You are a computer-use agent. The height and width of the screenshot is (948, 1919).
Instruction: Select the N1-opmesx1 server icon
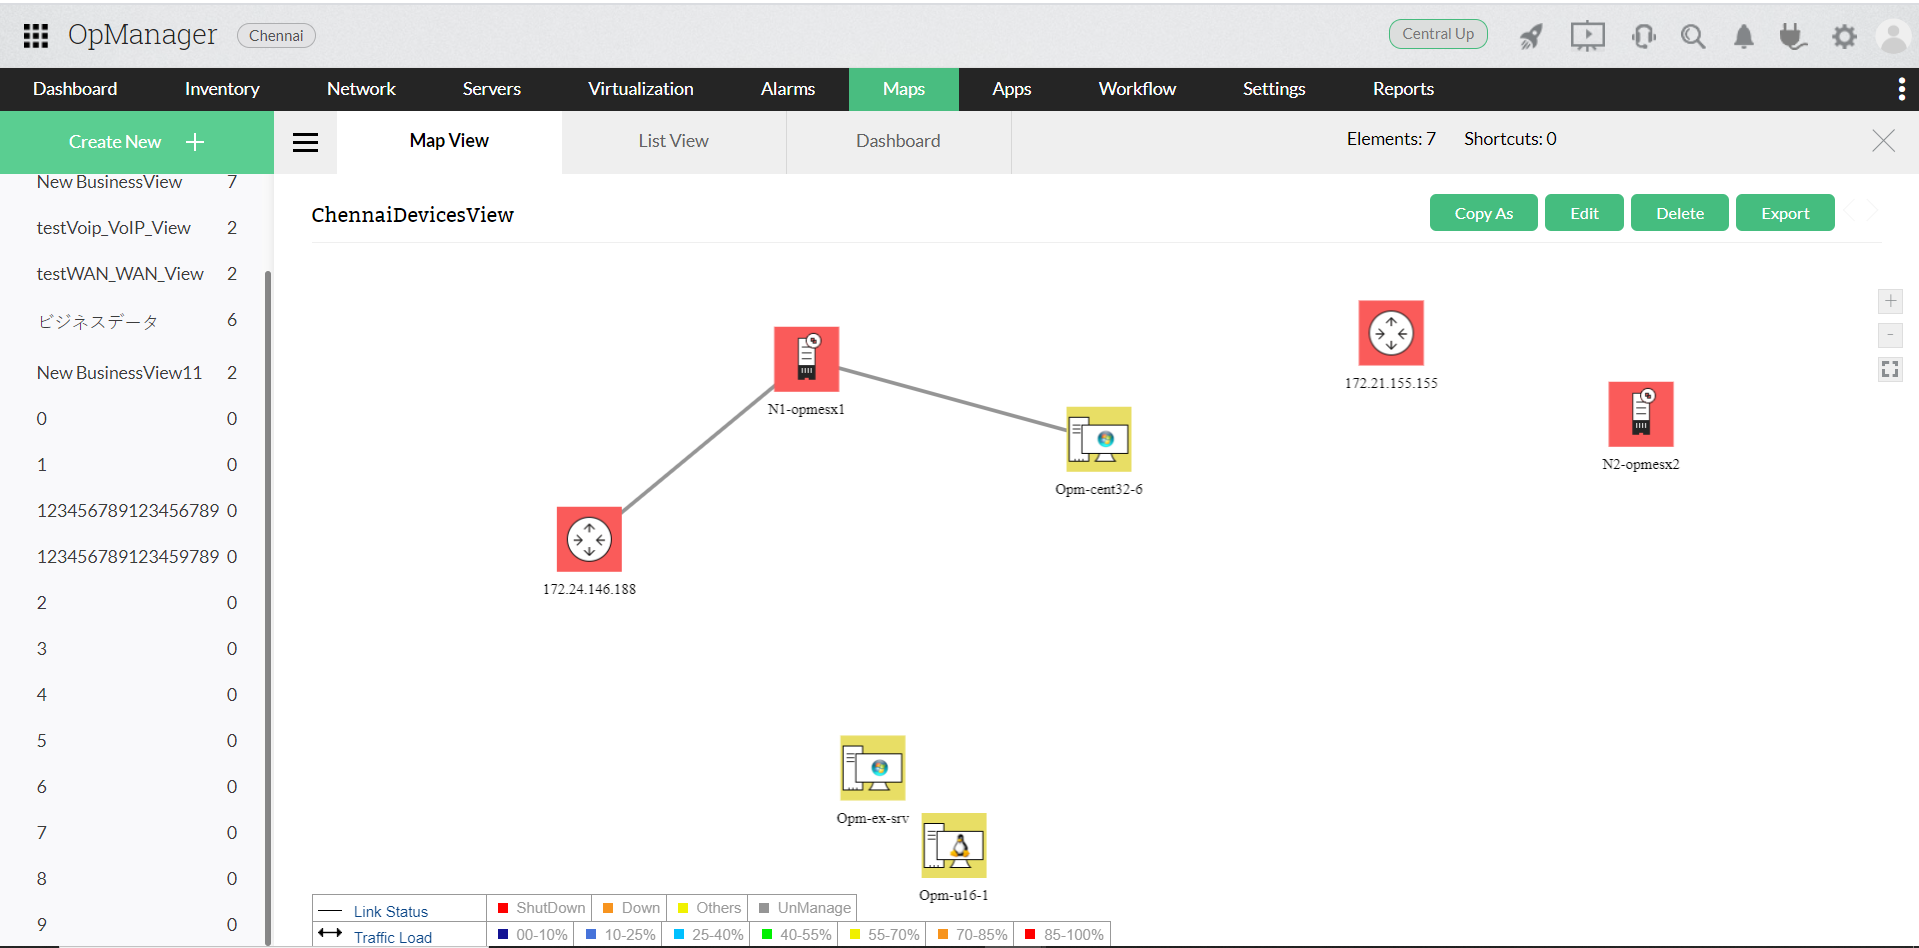pos(806,359)
